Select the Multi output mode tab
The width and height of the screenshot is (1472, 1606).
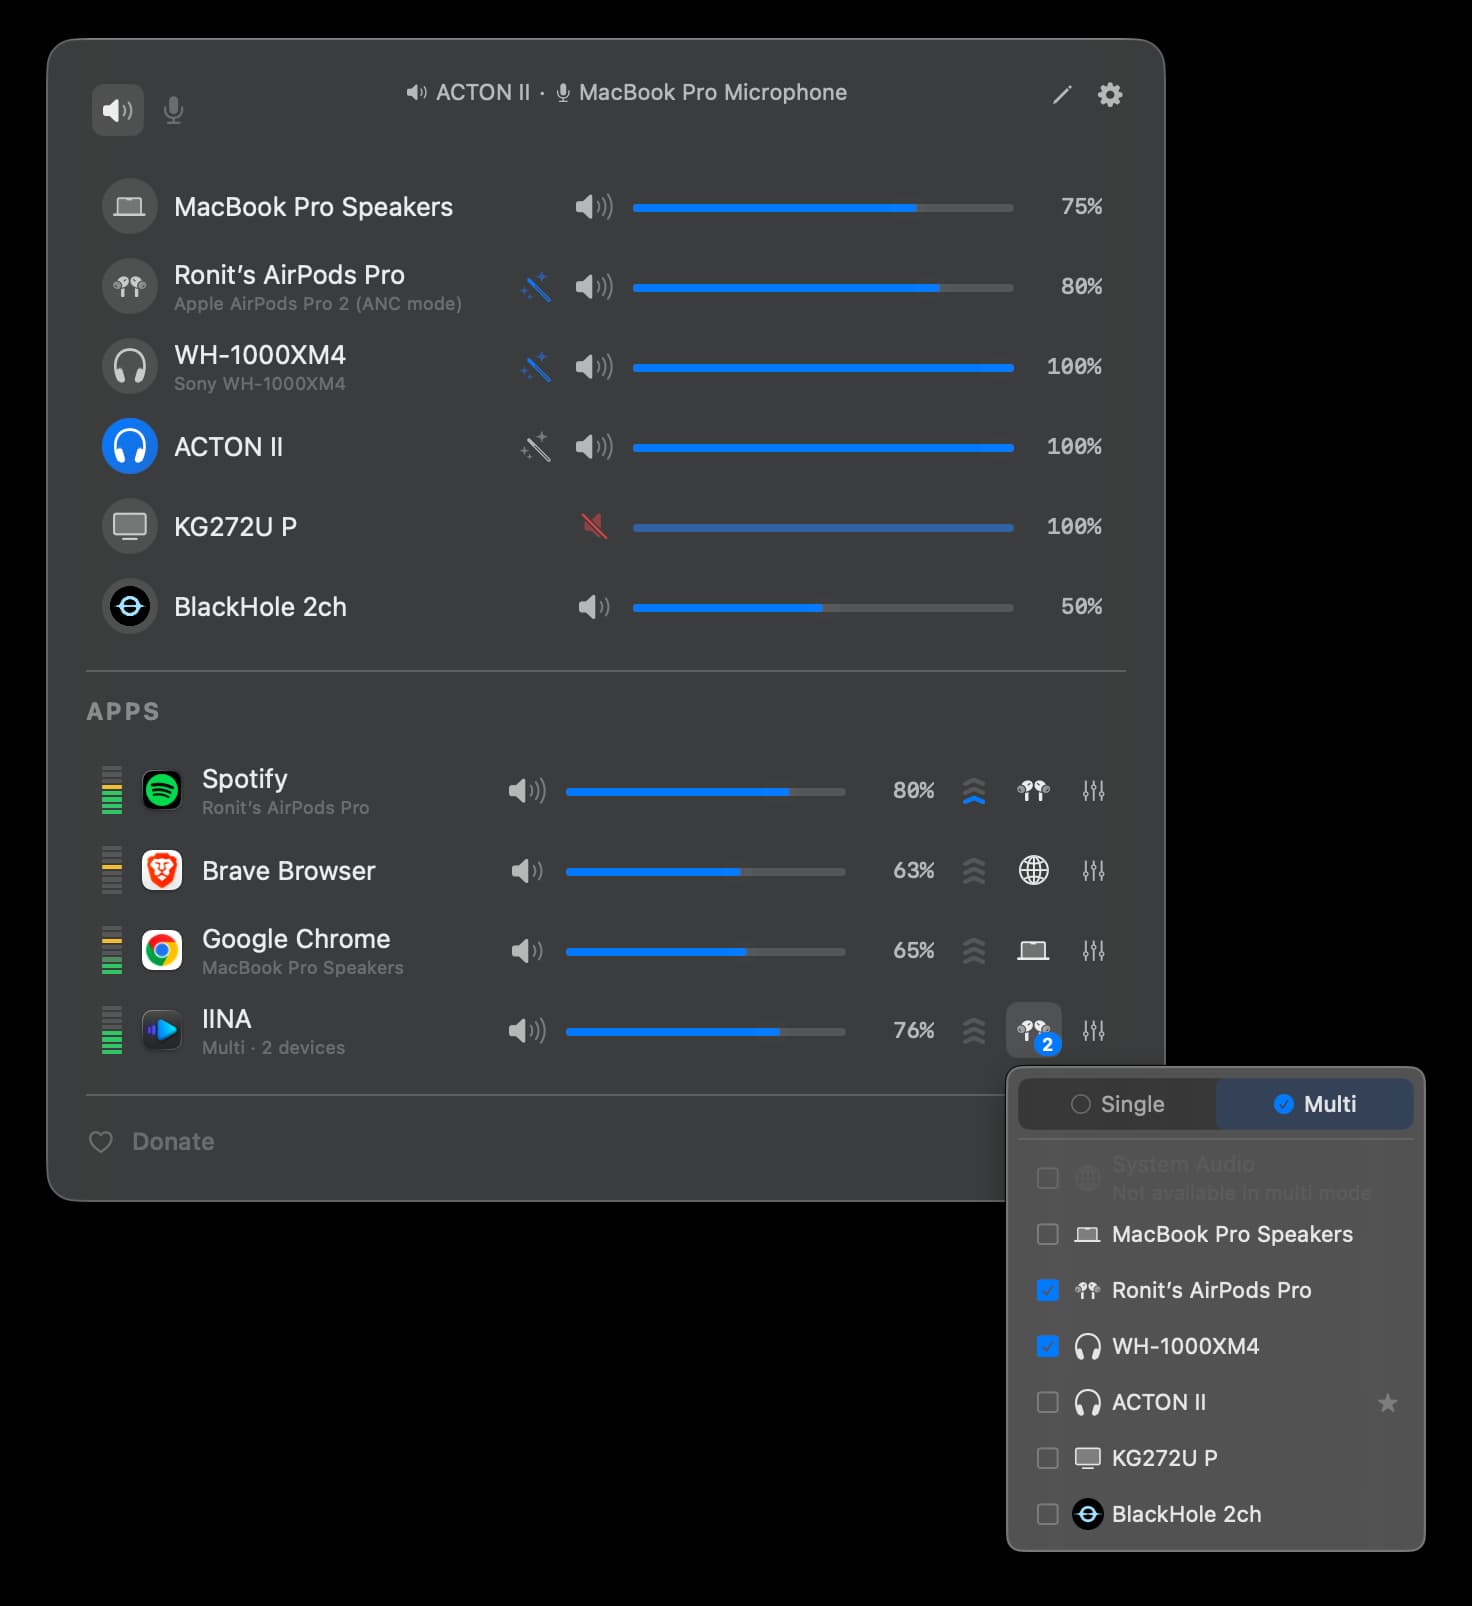pos(1314,1104)
